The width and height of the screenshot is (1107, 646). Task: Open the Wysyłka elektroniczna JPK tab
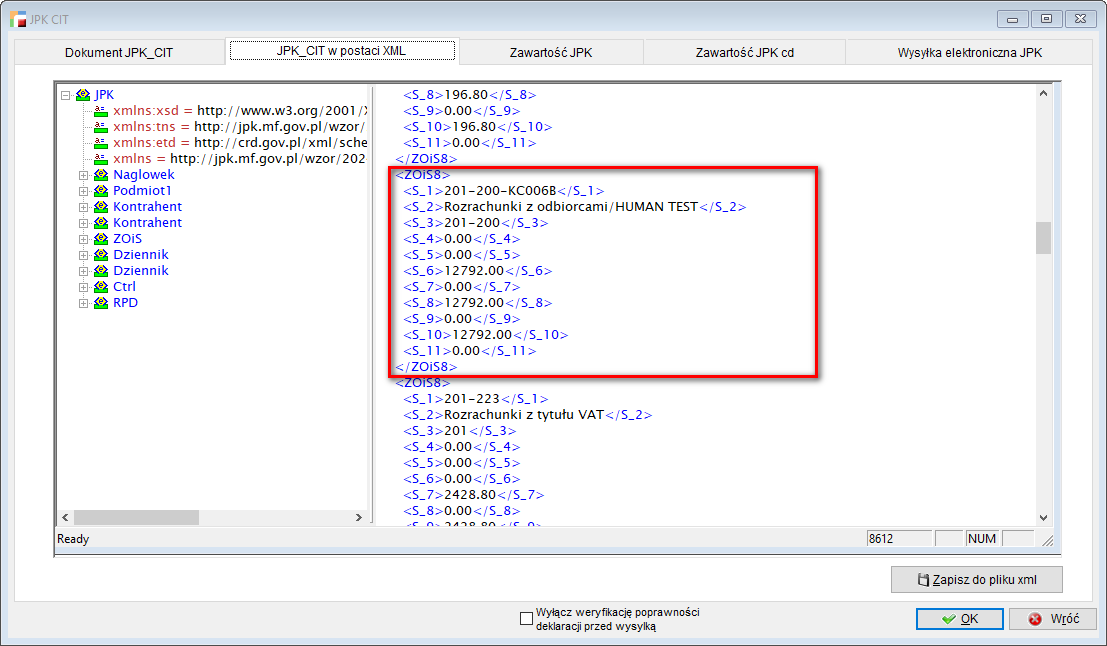pyautogui.click(x=969, y=52)
